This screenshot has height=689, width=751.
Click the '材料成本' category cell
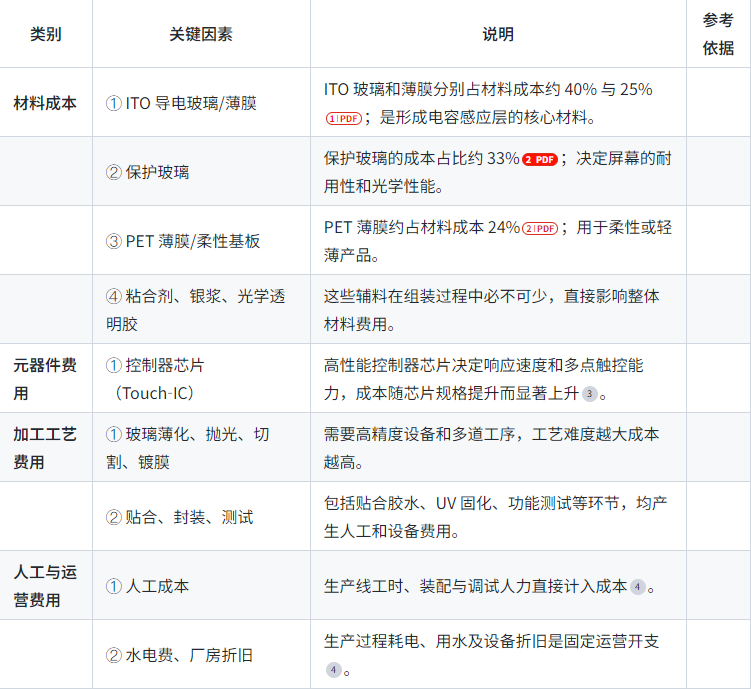tap(46, 103)
